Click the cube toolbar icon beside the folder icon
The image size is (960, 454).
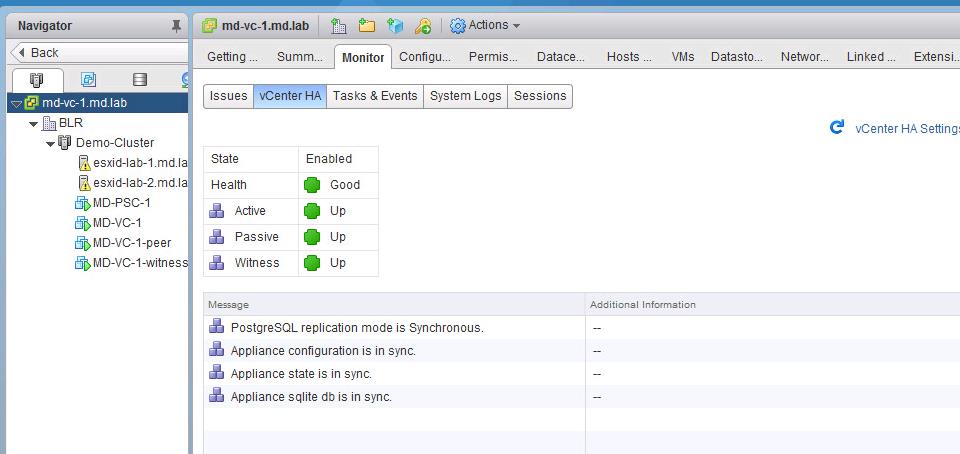click(x=395, y=25)
